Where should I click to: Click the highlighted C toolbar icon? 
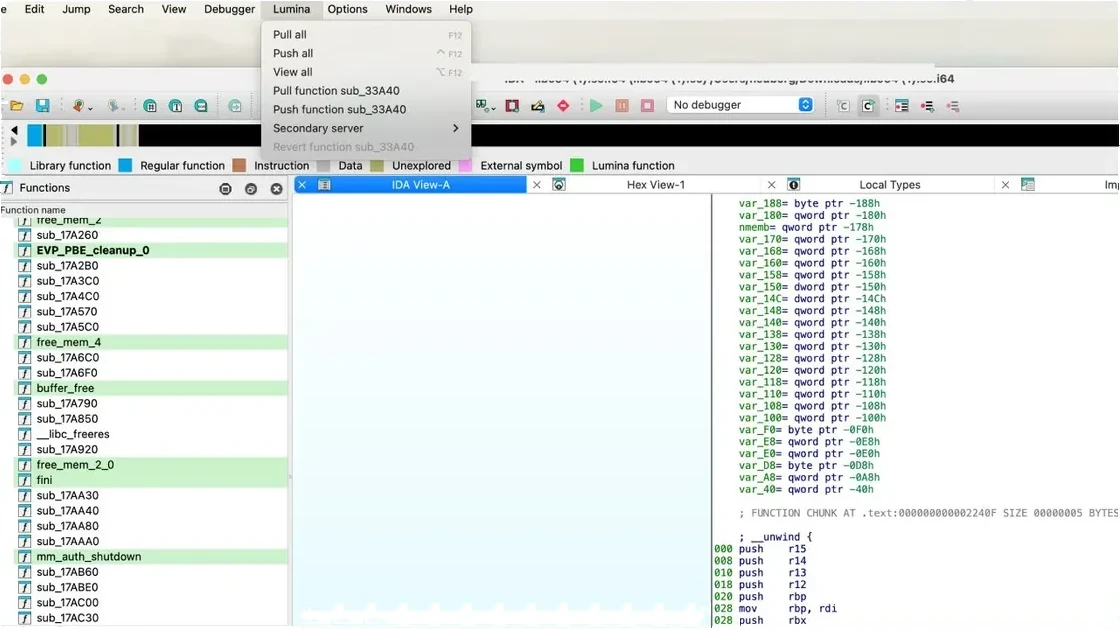[868, 106]
